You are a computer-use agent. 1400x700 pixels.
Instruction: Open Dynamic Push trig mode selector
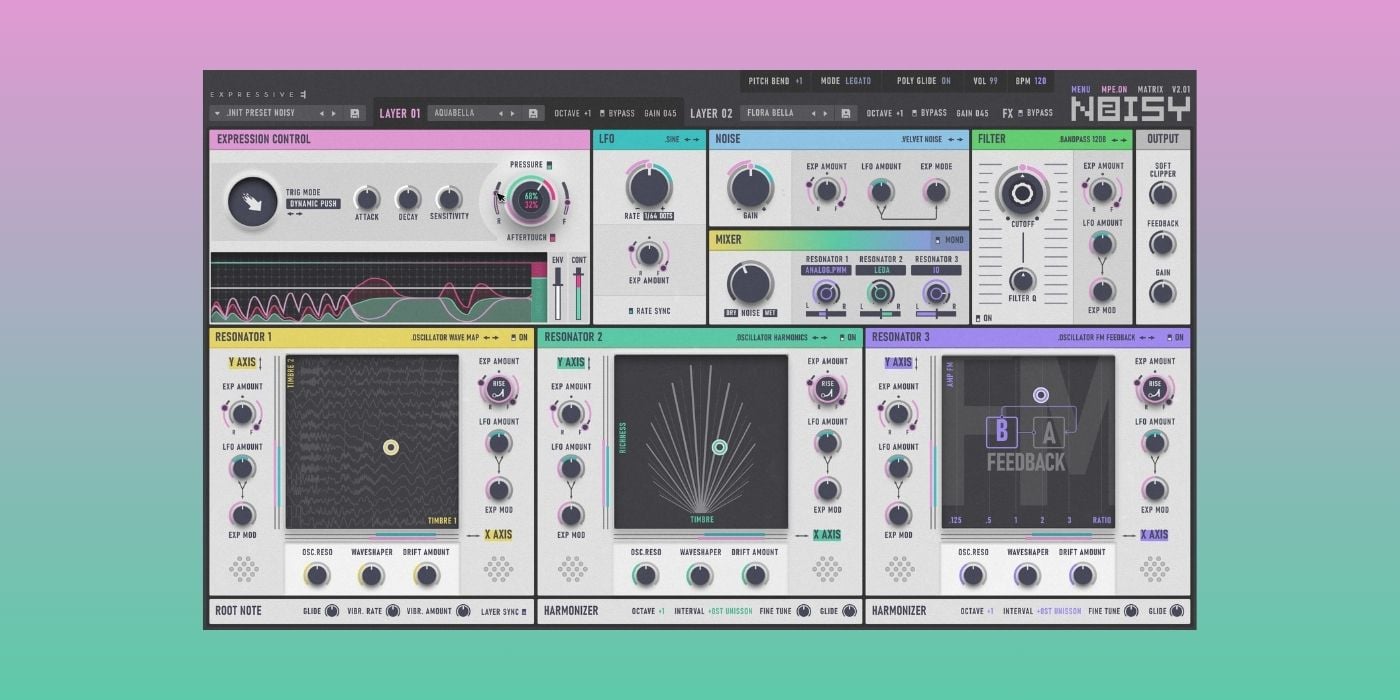click(313, 204)
